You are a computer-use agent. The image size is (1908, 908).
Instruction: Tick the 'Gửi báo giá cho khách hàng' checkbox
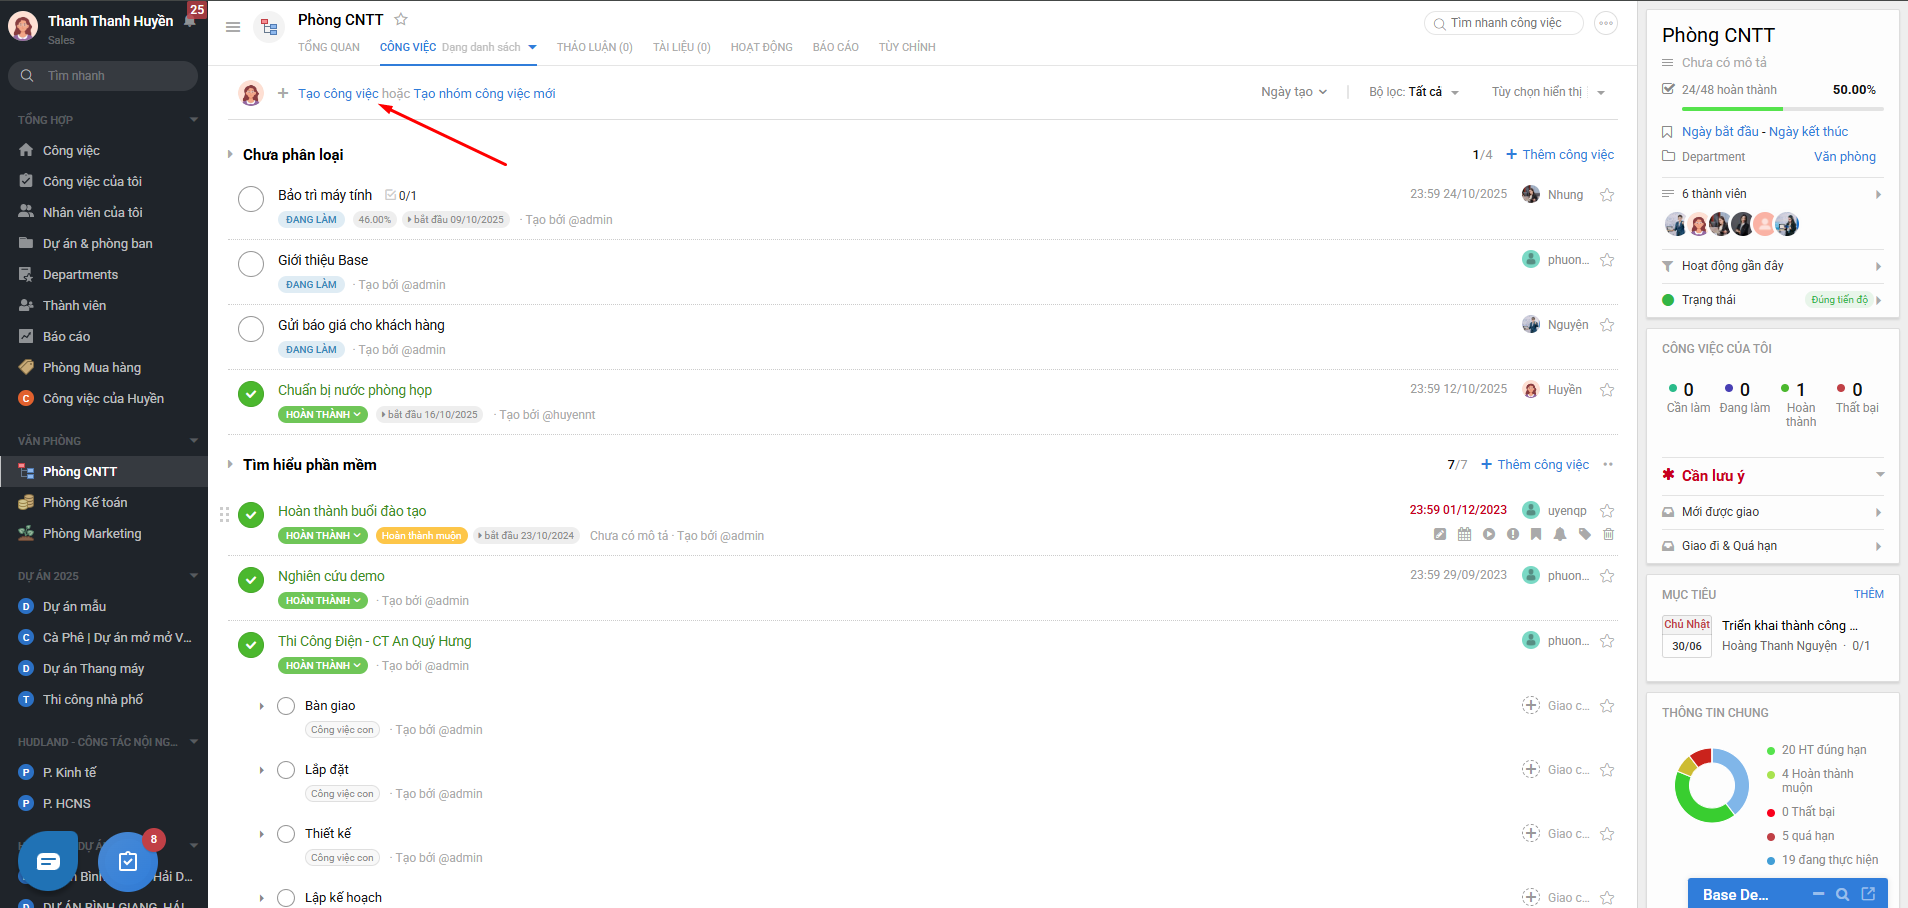[x=251, y=329]
